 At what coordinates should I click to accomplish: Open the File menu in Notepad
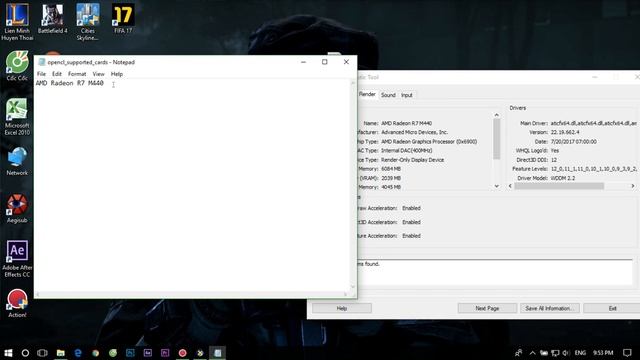(41, 74)
